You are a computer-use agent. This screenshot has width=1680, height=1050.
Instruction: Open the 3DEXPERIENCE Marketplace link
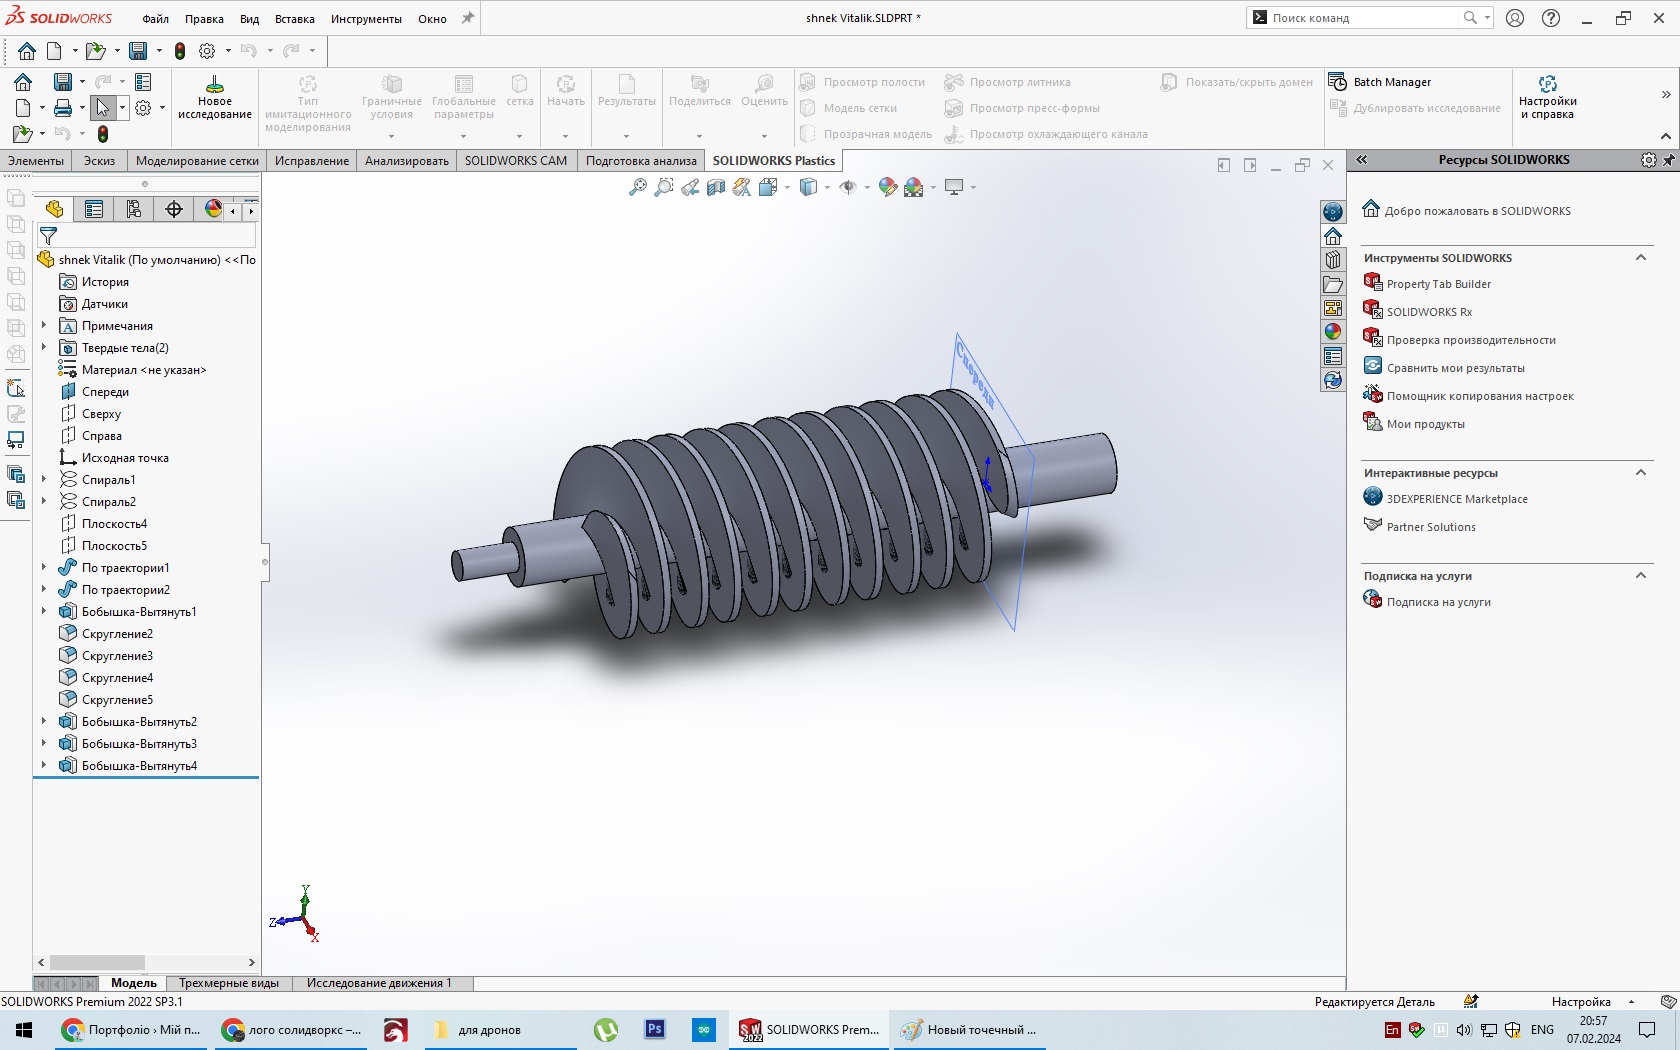[x=1457, y=499]
